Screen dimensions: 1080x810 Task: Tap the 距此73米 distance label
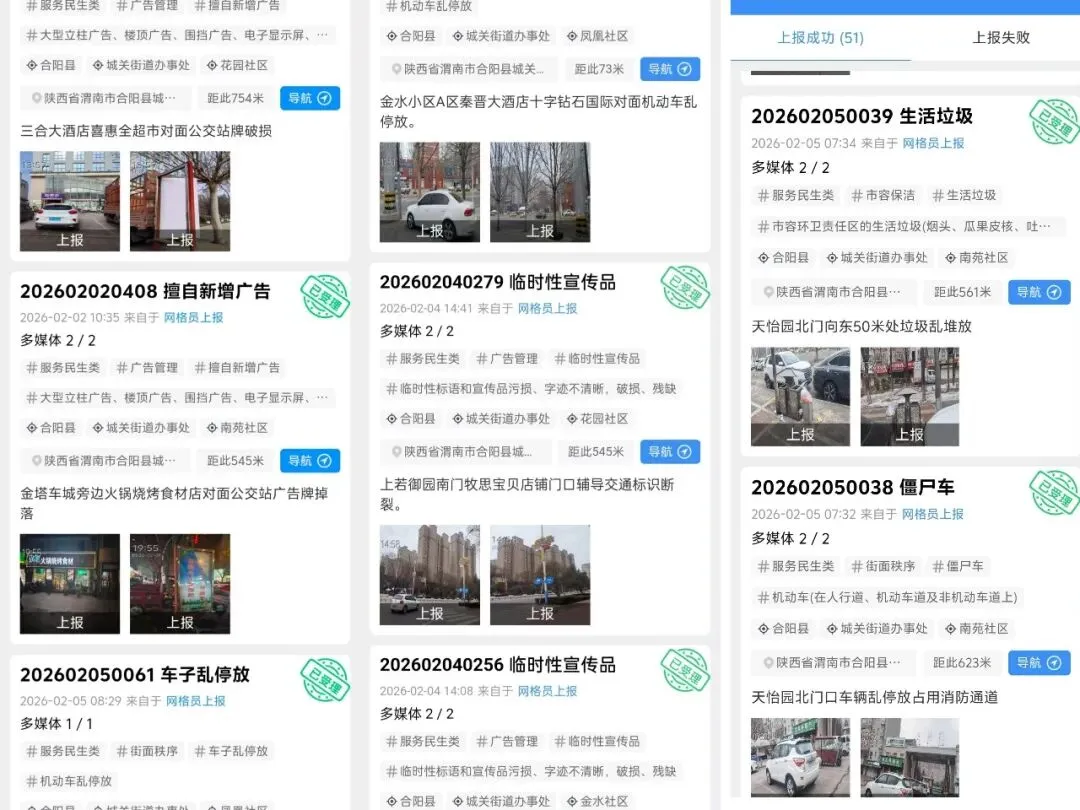pyautogui.click(x=599, y=69)
